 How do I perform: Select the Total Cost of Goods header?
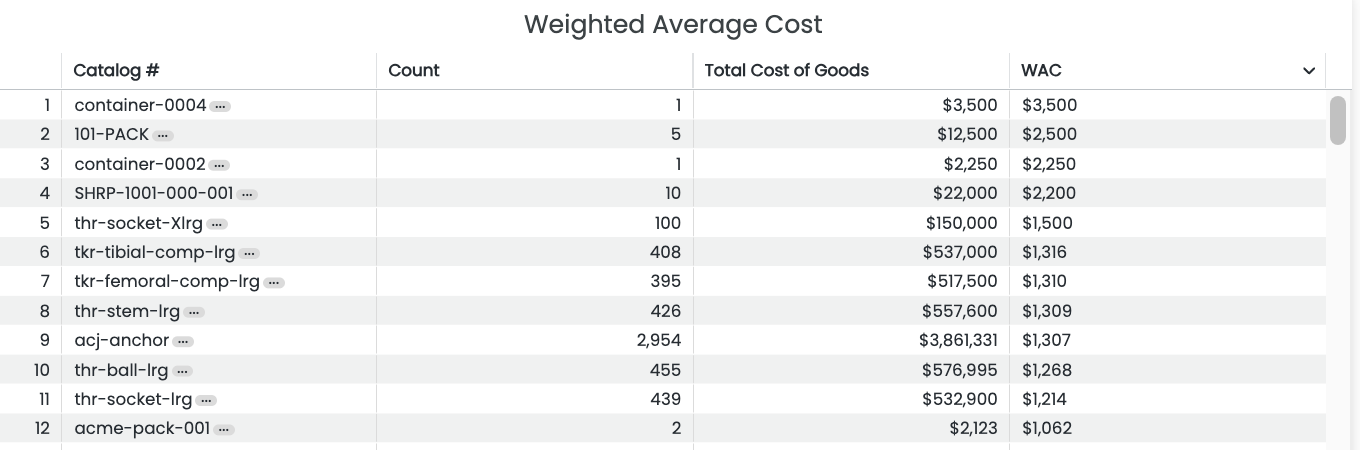787,70
